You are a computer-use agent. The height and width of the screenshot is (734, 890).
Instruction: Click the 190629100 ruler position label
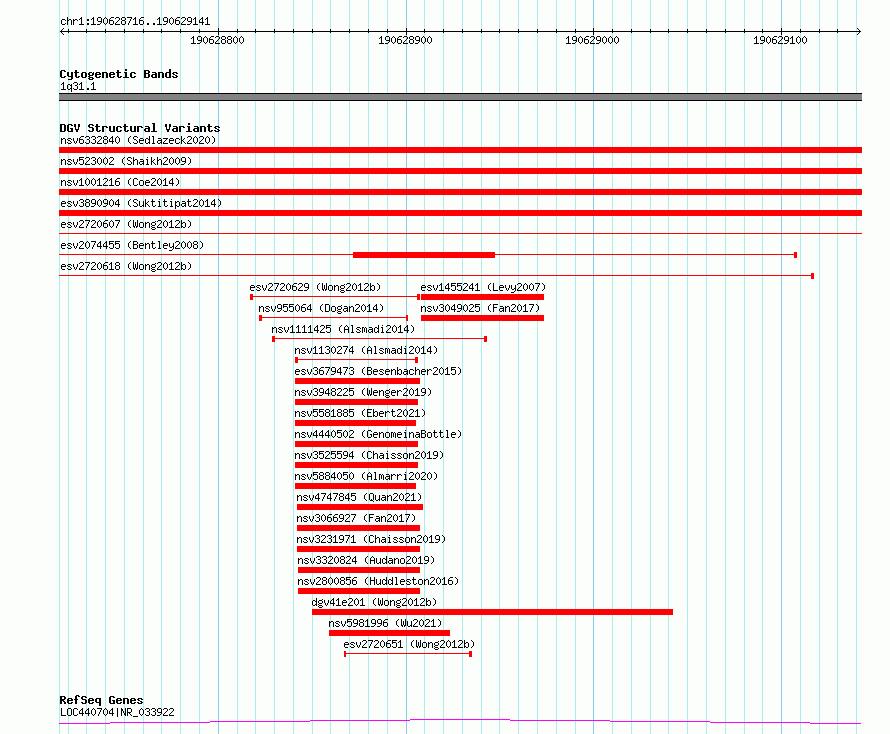click(x=780, y=40)
